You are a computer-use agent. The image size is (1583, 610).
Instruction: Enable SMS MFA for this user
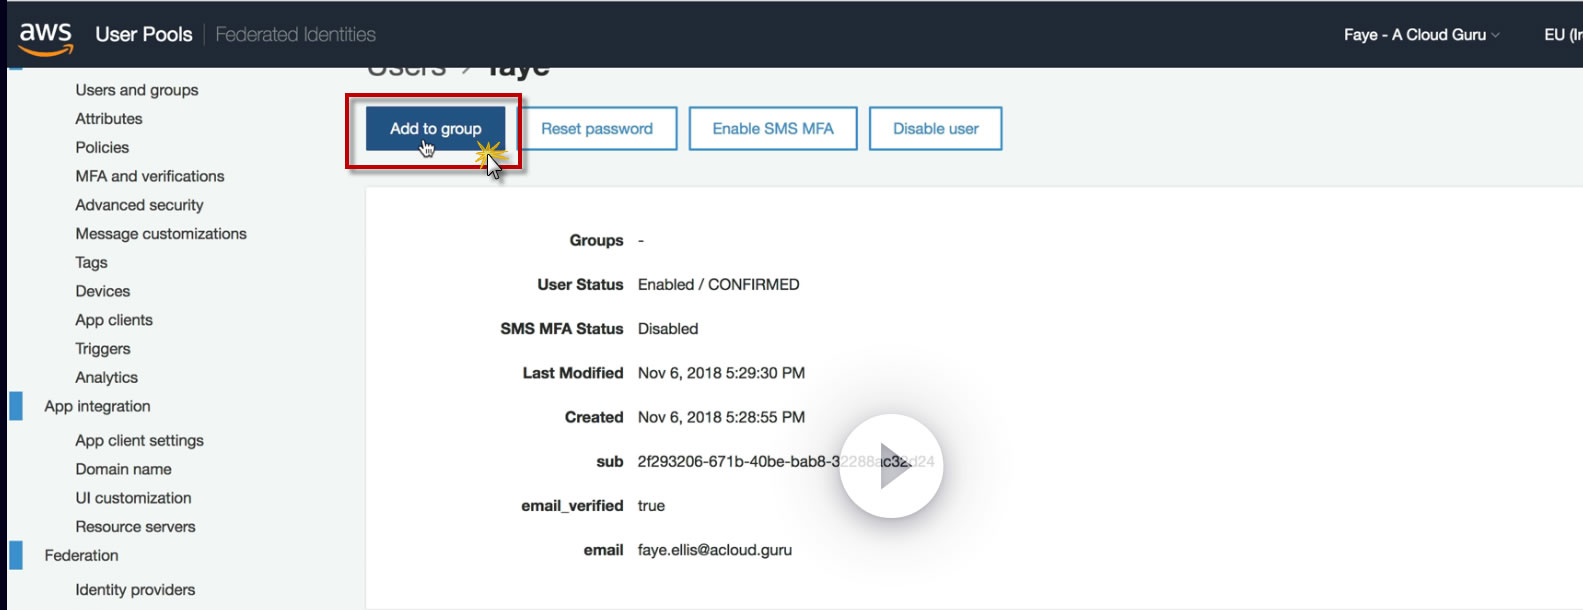[x=773, y=129]
